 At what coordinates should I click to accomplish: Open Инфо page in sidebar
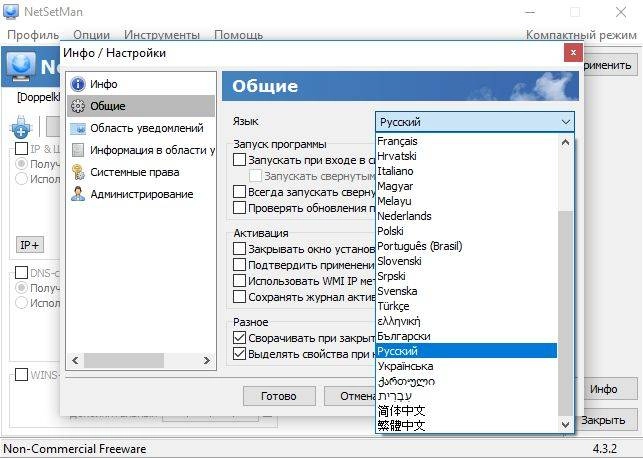pyautogui.click(x=141, y=84)
